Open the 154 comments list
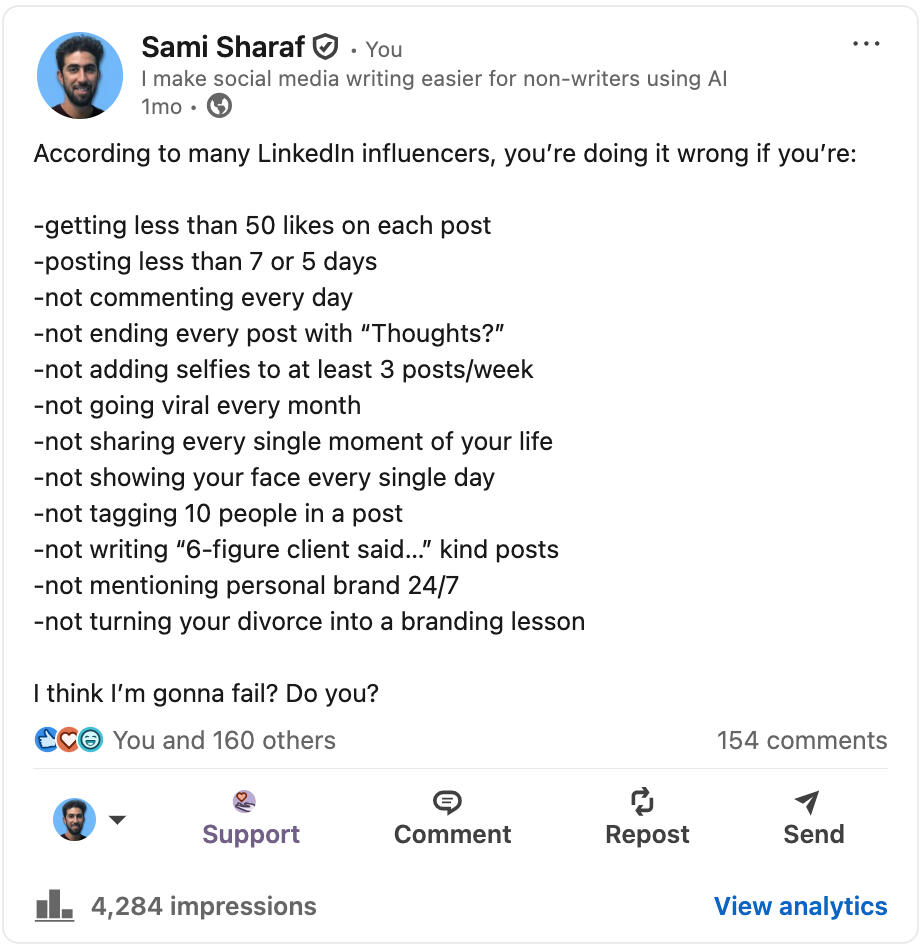Screen dimensions: 924x950 click(801, 740)
